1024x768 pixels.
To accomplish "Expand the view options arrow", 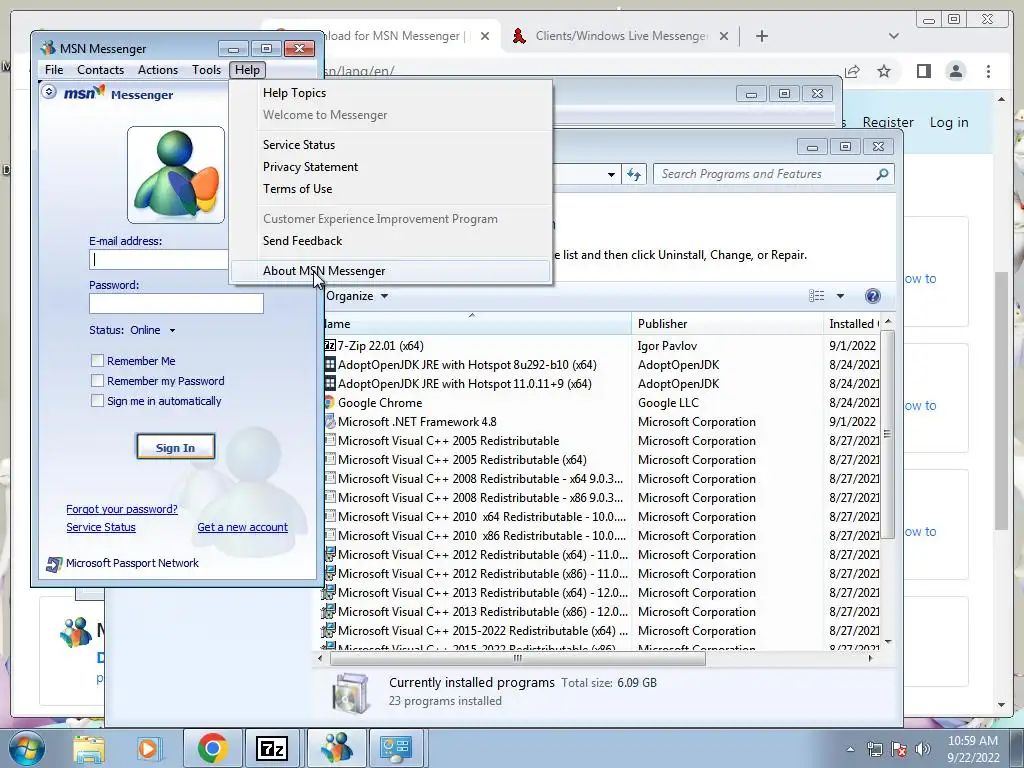I will tap(840, 296).
